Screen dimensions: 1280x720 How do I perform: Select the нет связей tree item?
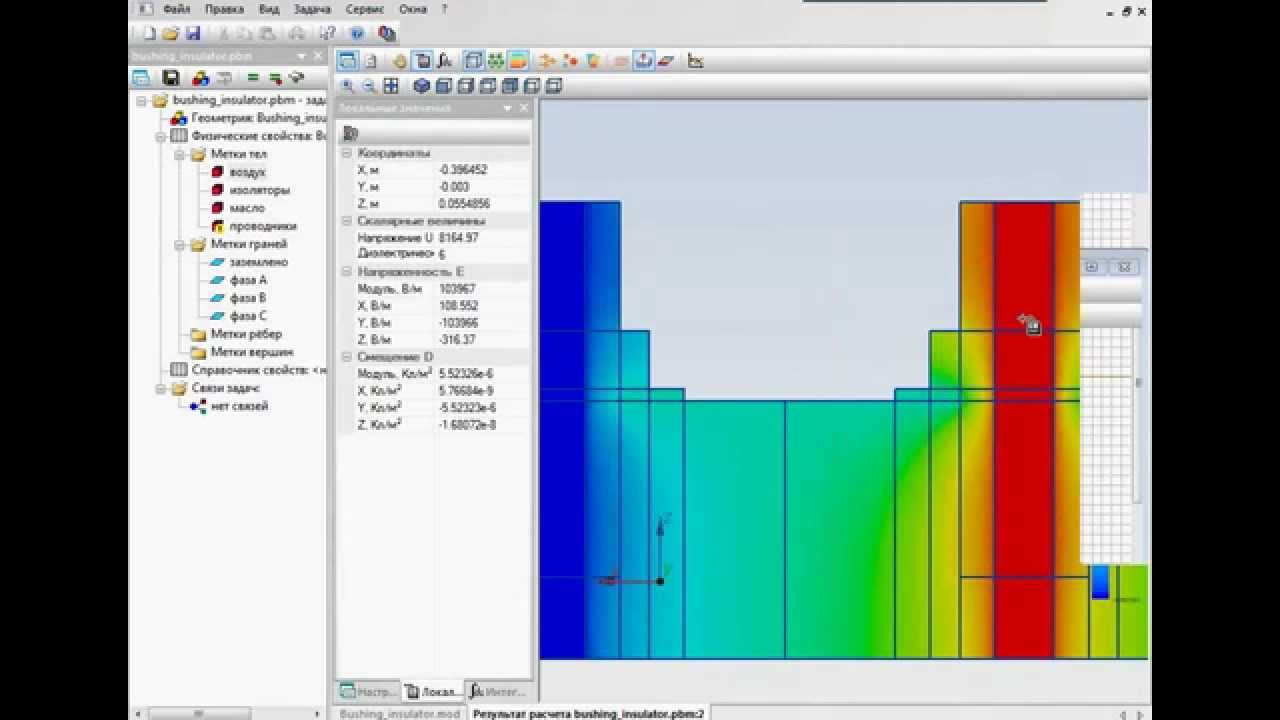[x=239, y=406]
